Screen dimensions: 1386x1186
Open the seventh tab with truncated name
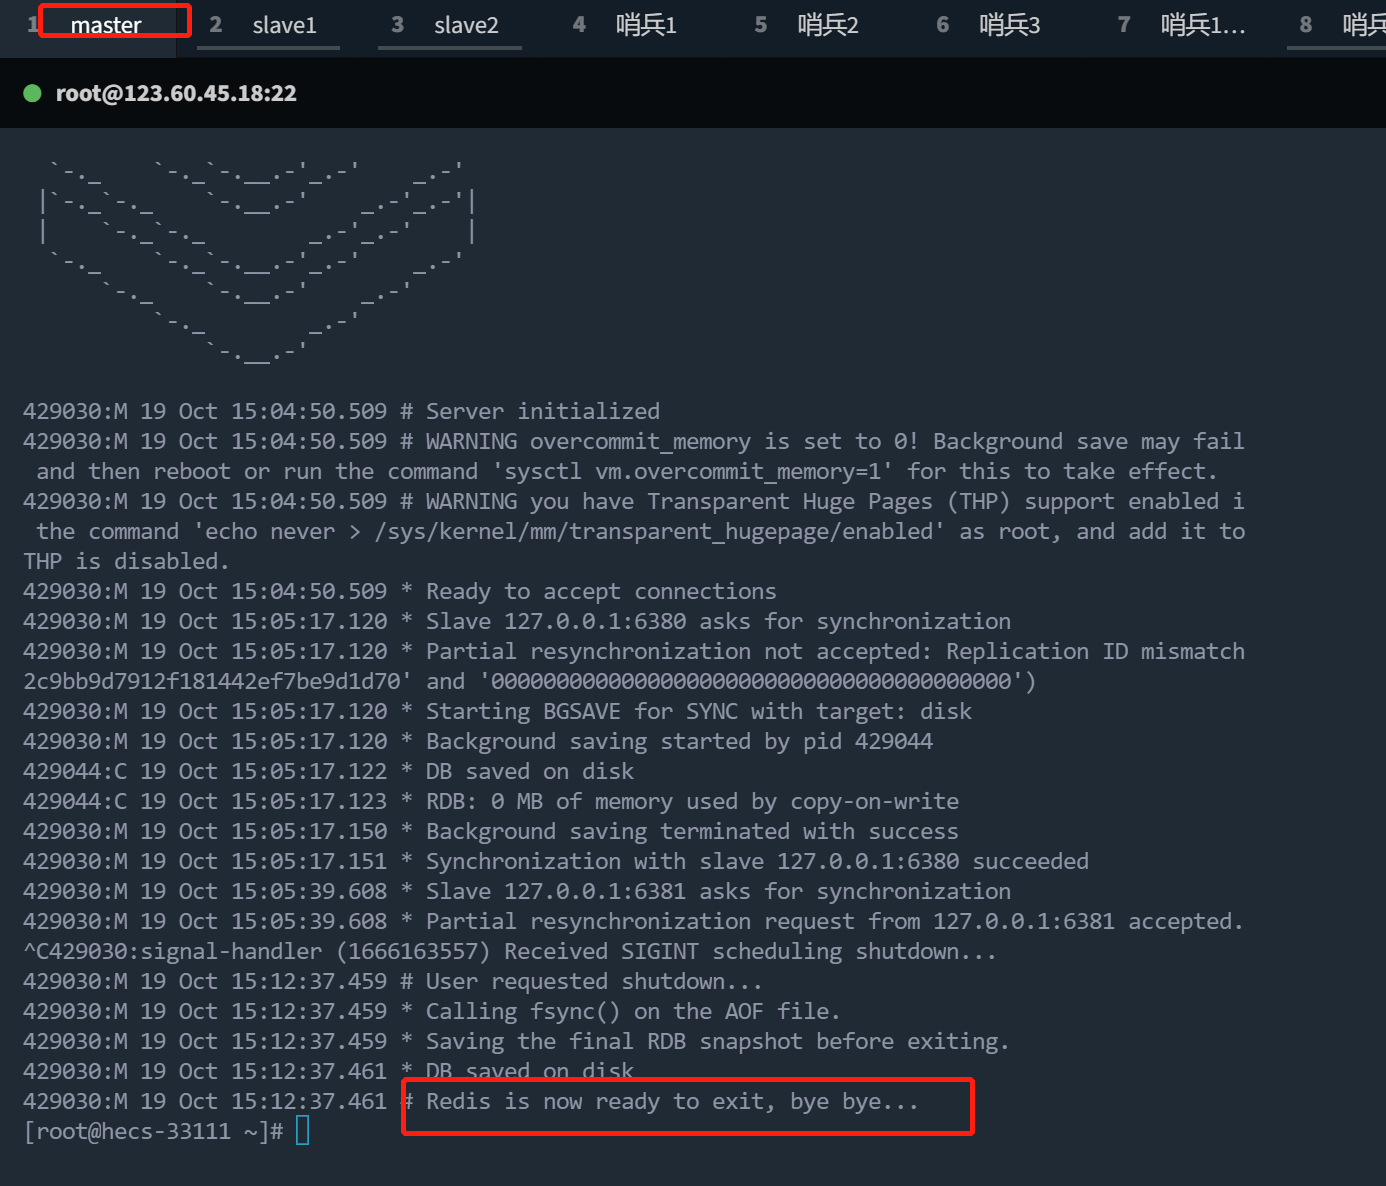[1201, 25]
